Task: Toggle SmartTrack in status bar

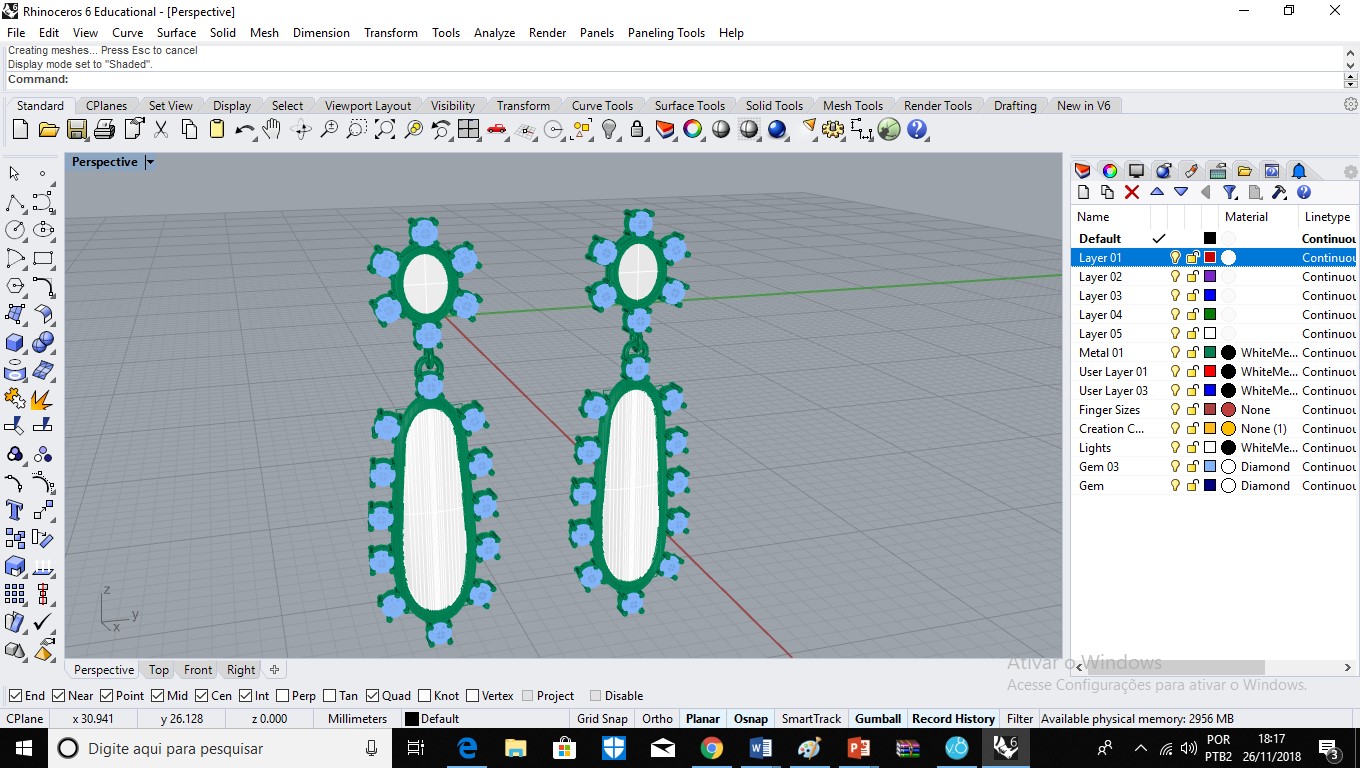Action: [x=811, y=719]
